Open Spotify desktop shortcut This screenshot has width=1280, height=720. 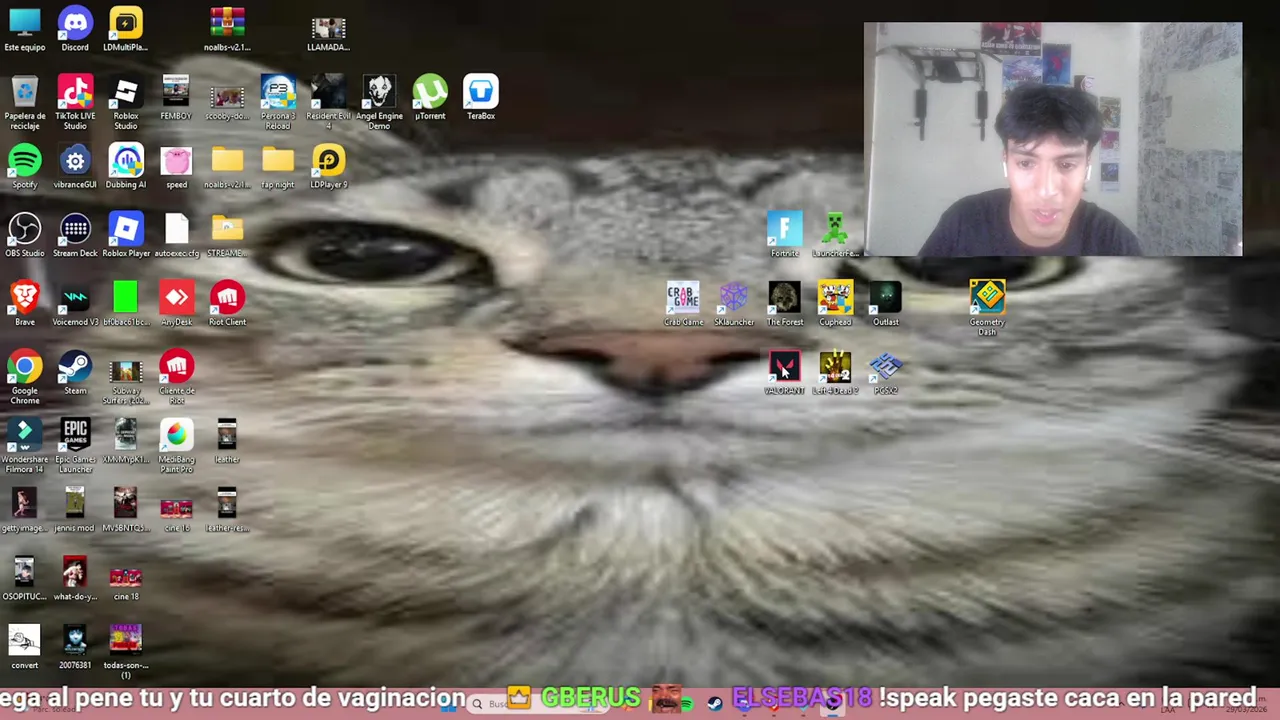(25, 166)
